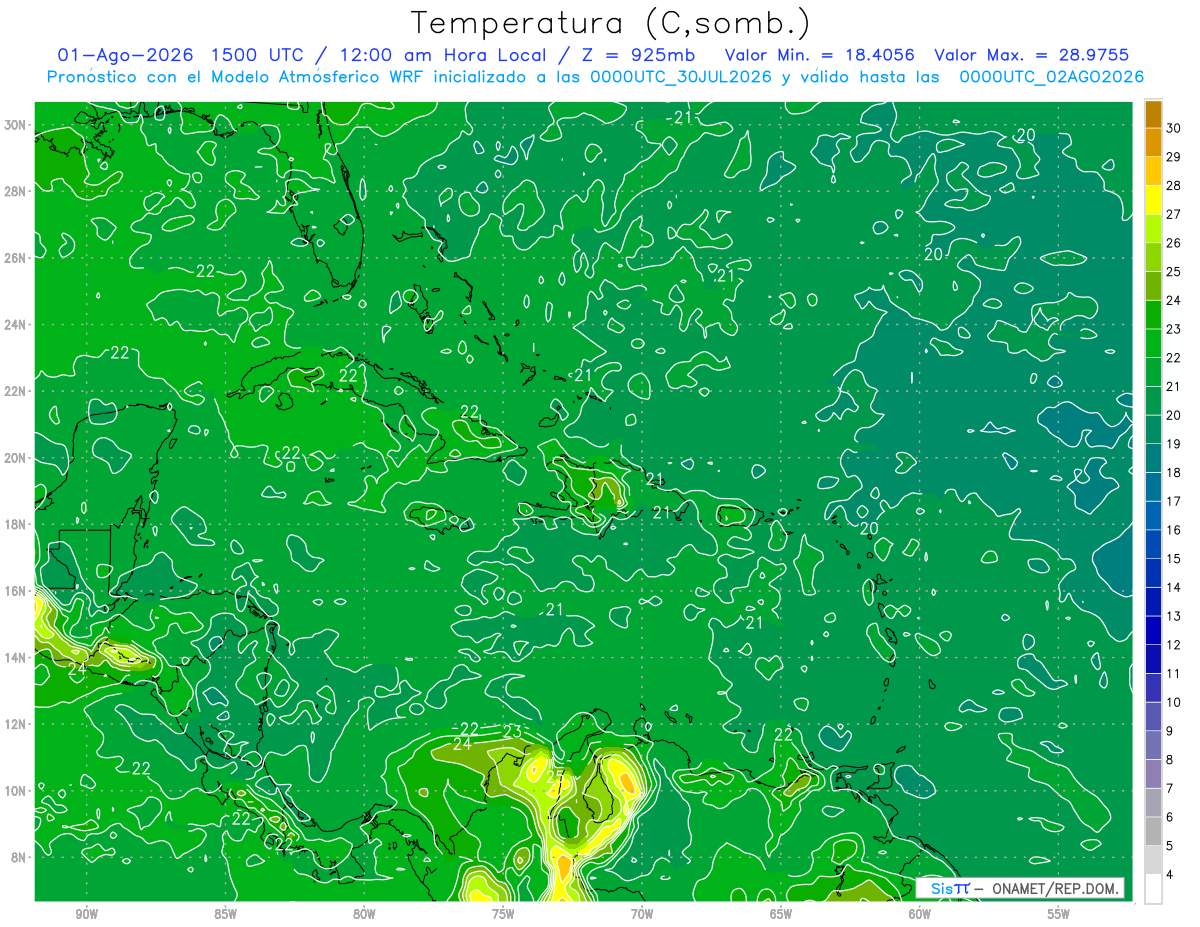The image size is (1200, 927).
Task: Click the color scale label 10
Action: [1174, 703]
